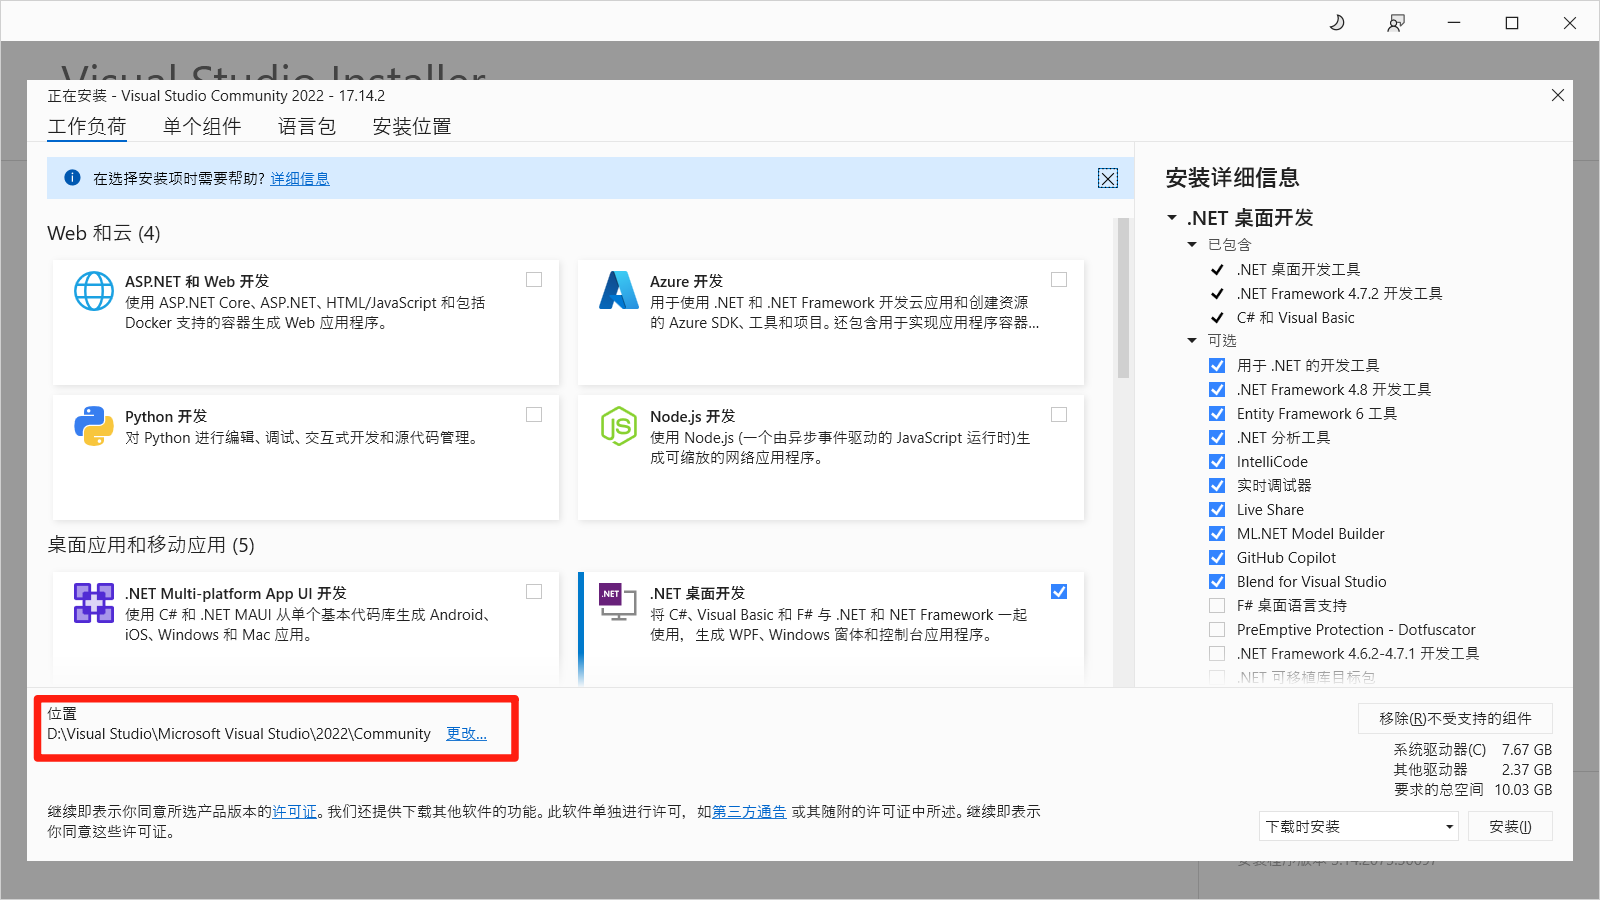Screen dimensions: 1600x900
Task: Uncheck the live debugger option (实时调试器)
Action: pos(1217,486)
